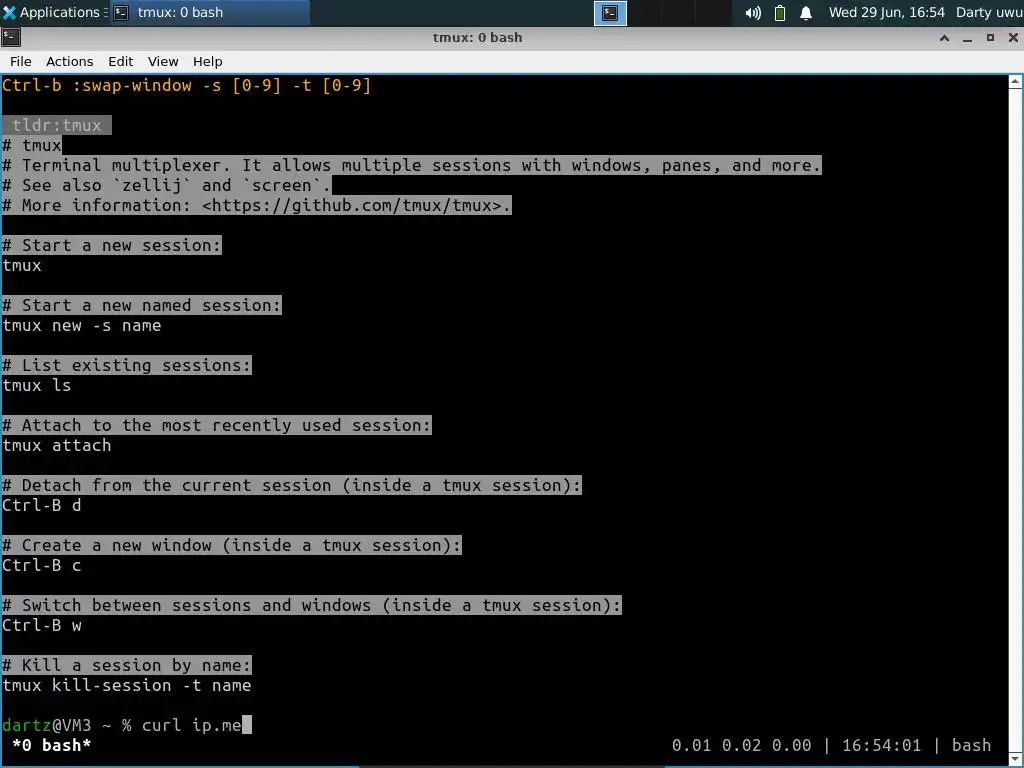Screen dimensions: 1024x768
Task: Click the scrollbar down arrow
Action: 1016,758
